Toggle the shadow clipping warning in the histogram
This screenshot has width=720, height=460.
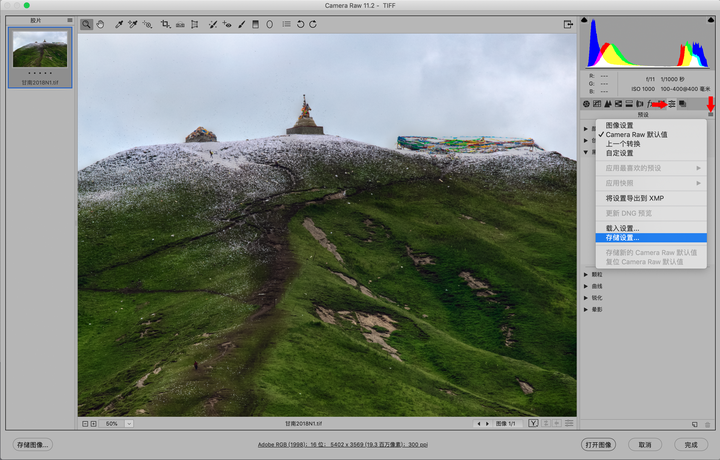[x=584, y=20]
